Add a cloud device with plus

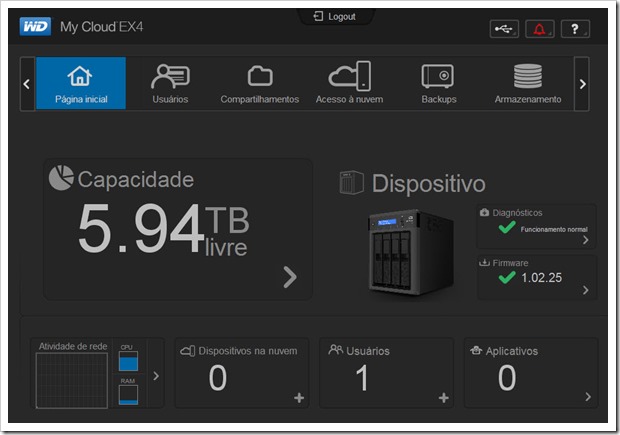point(299,398)
